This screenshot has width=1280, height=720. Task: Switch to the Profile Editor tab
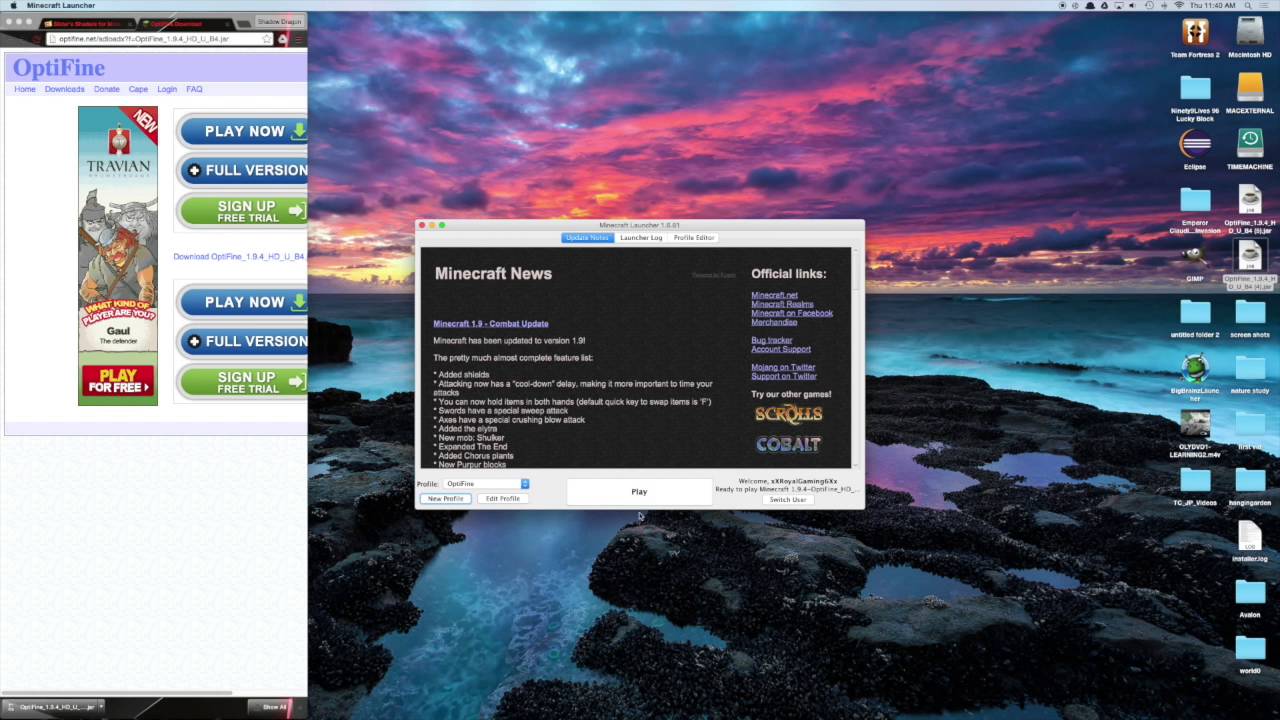[694, 238]
